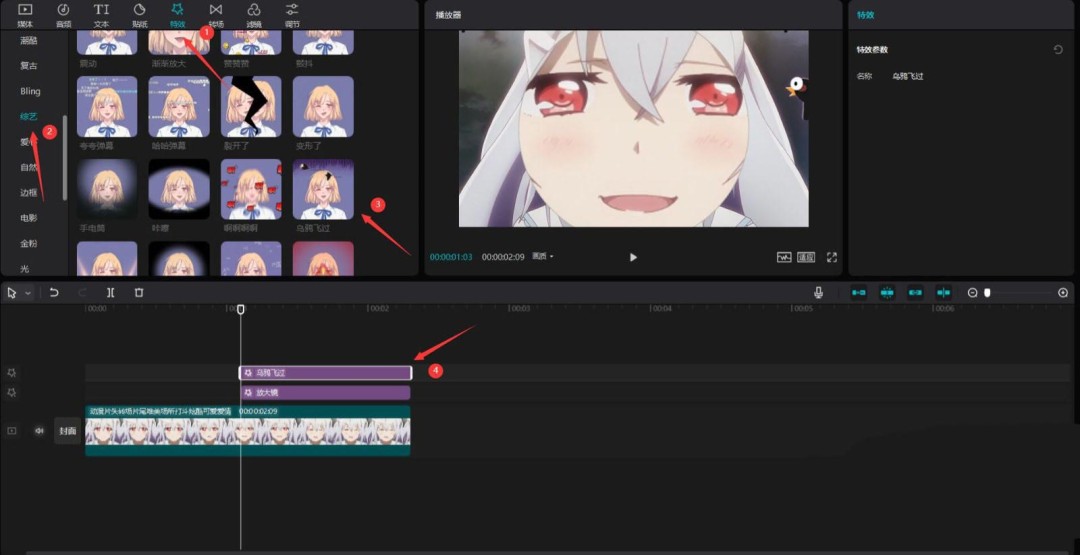The image size is (1080, 555).
Task: Choose the Bling effect category
Action: 30,92
